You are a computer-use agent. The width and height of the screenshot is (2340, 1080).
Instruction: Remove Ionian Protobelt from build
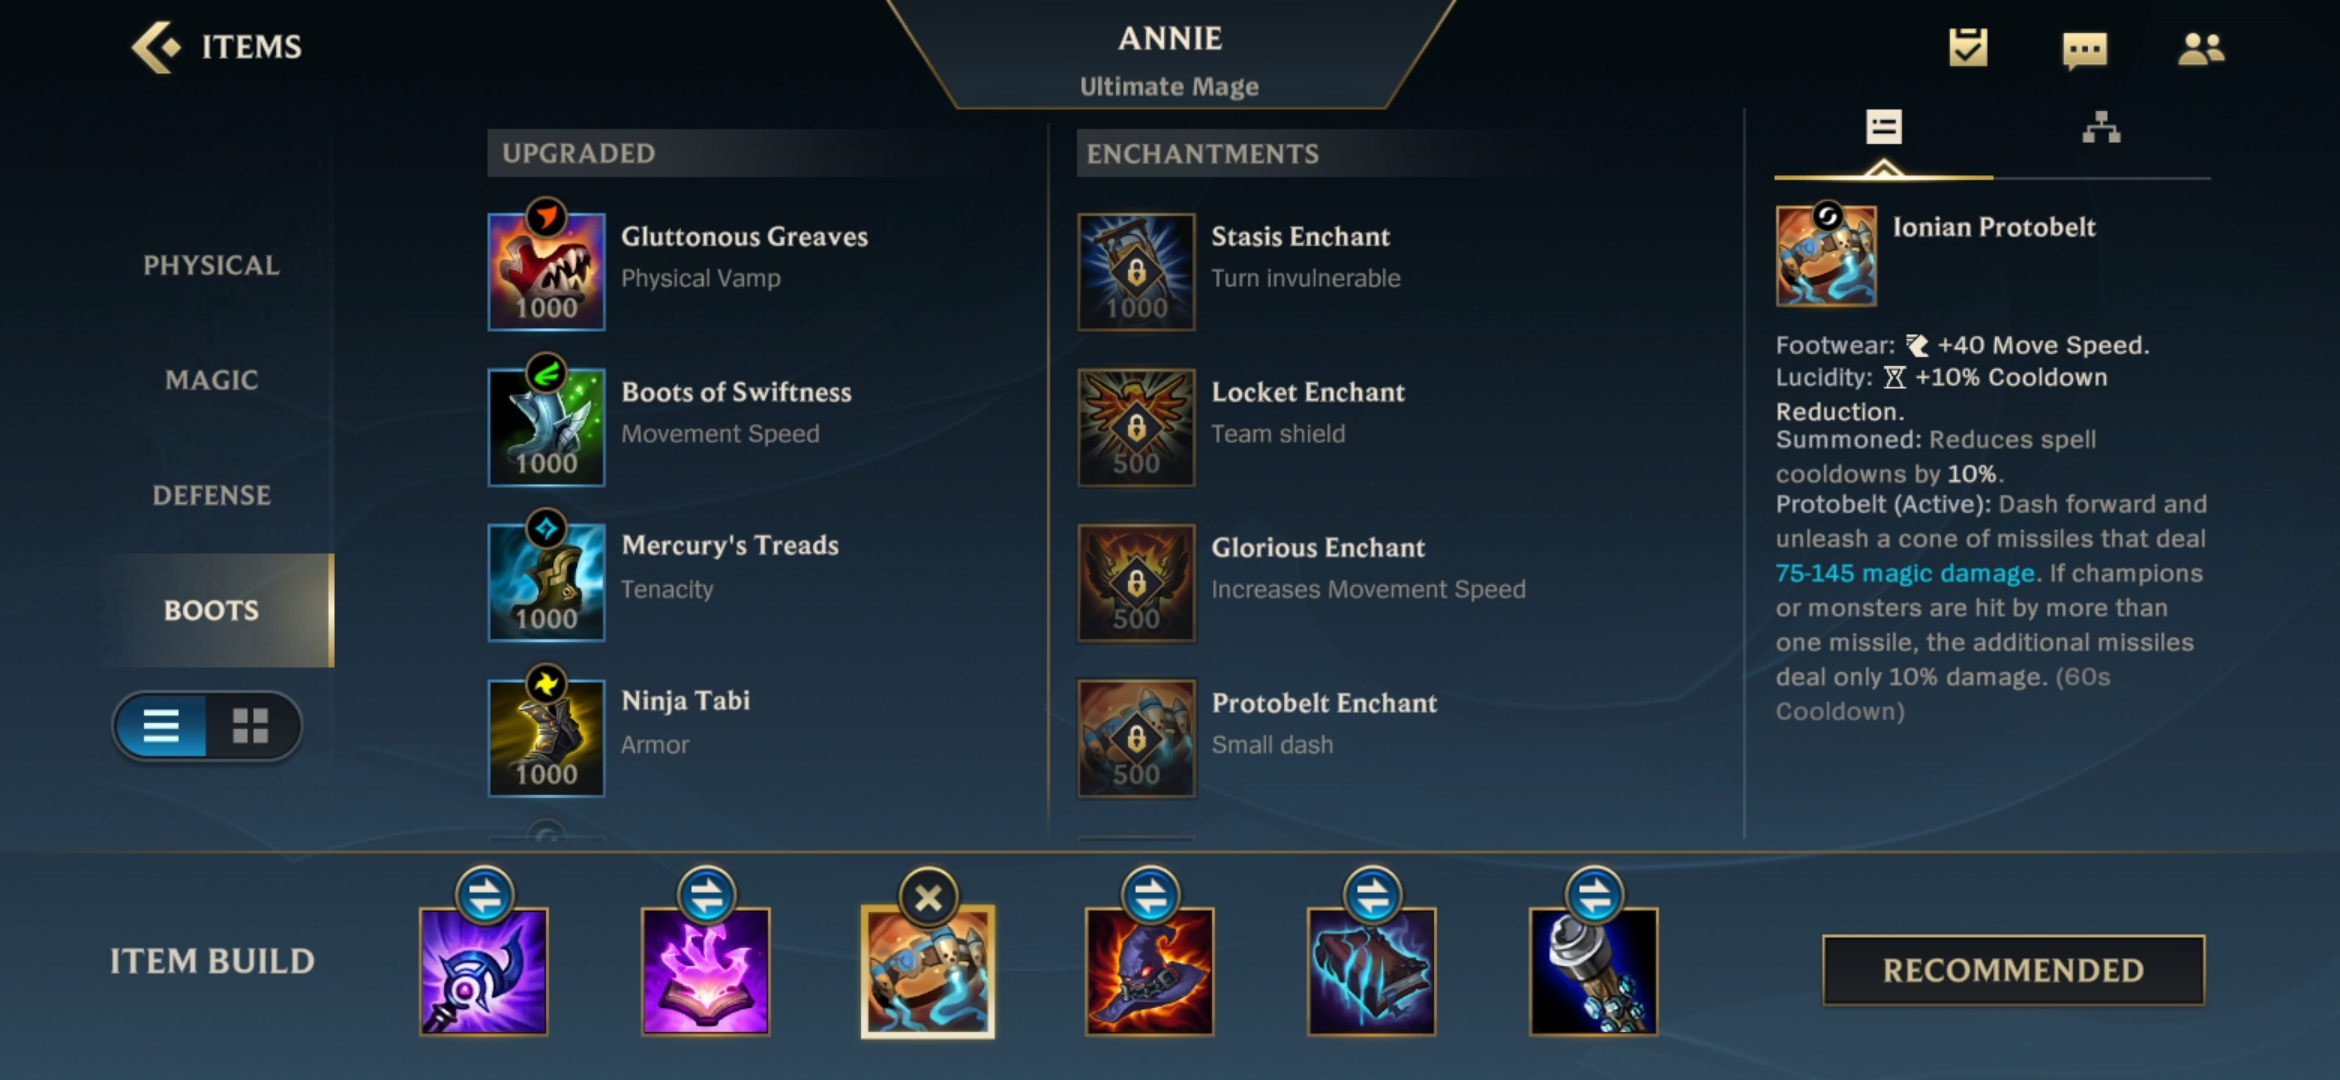928,897
